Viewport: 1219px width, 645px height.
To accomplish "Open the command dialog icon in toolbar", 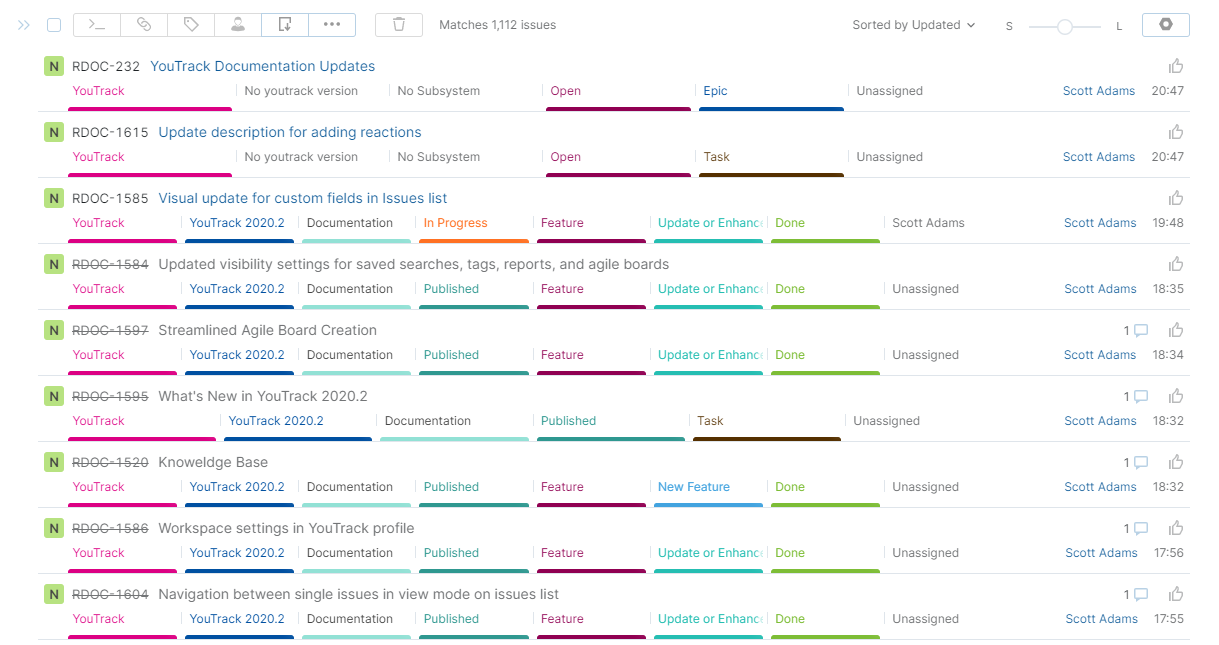I will point(97,25).
